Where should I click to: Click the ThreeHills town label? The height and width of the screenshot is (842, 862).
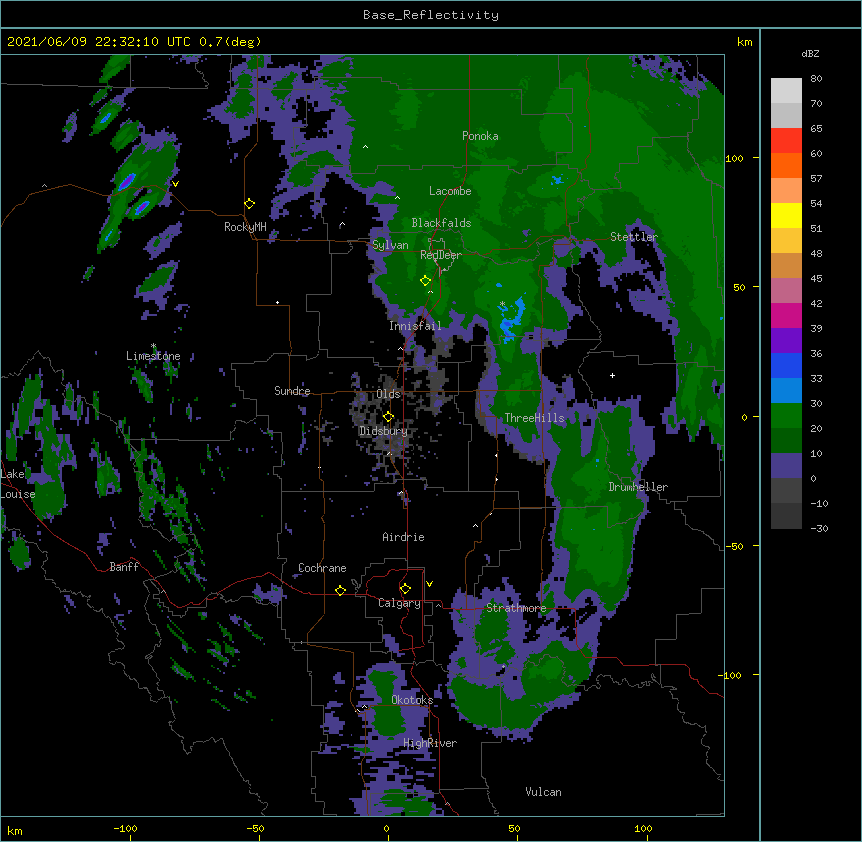[534, 418]
